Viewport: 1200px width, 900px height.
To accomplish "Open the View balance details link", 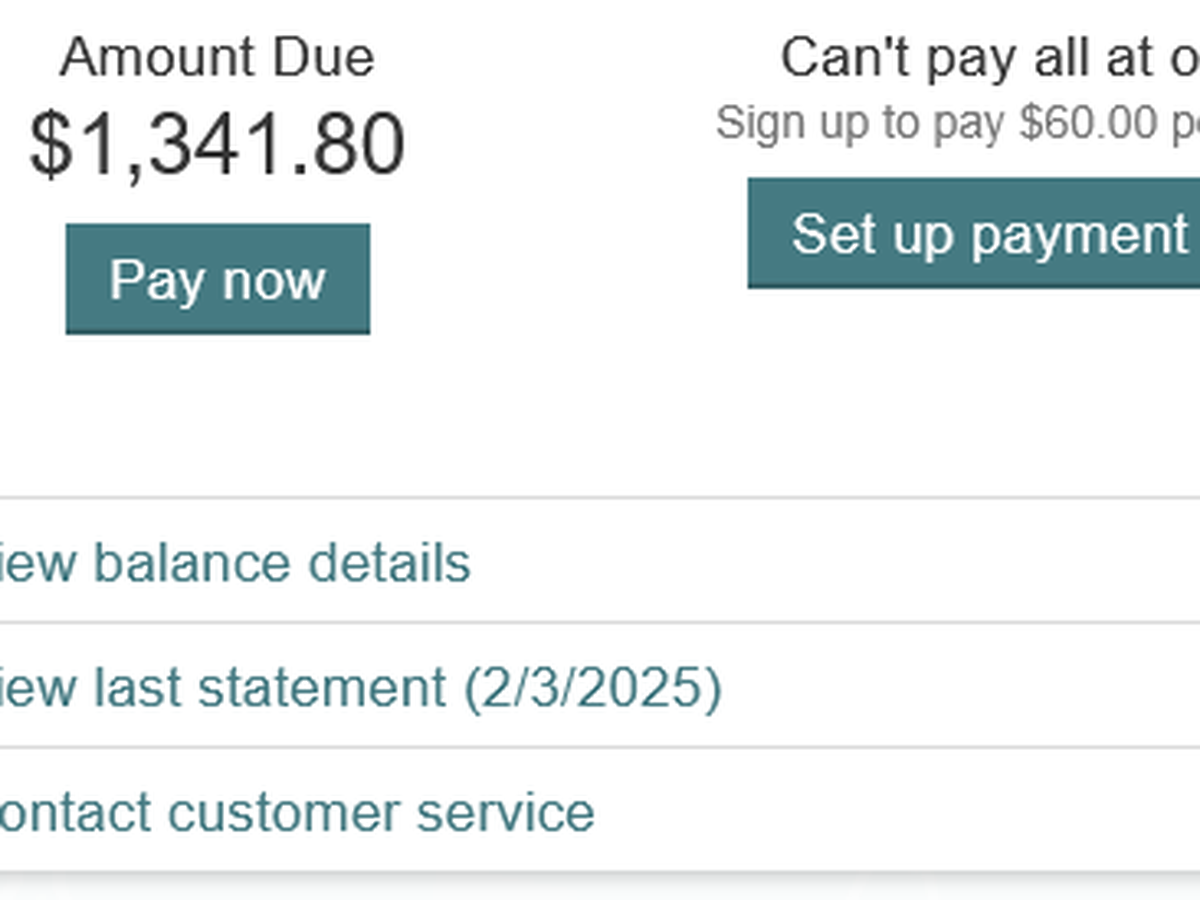I will tap(235, 563).
